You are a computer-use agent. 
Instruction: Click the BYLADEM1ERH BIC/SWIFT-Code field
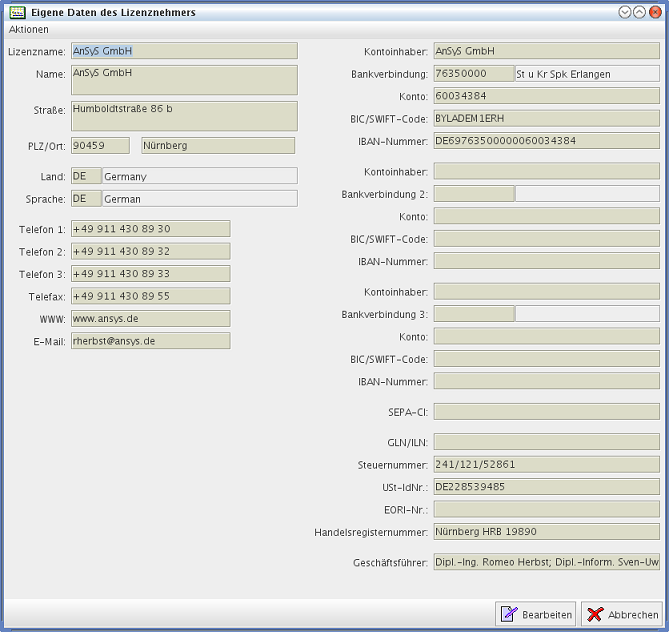[x=546, y=118]
